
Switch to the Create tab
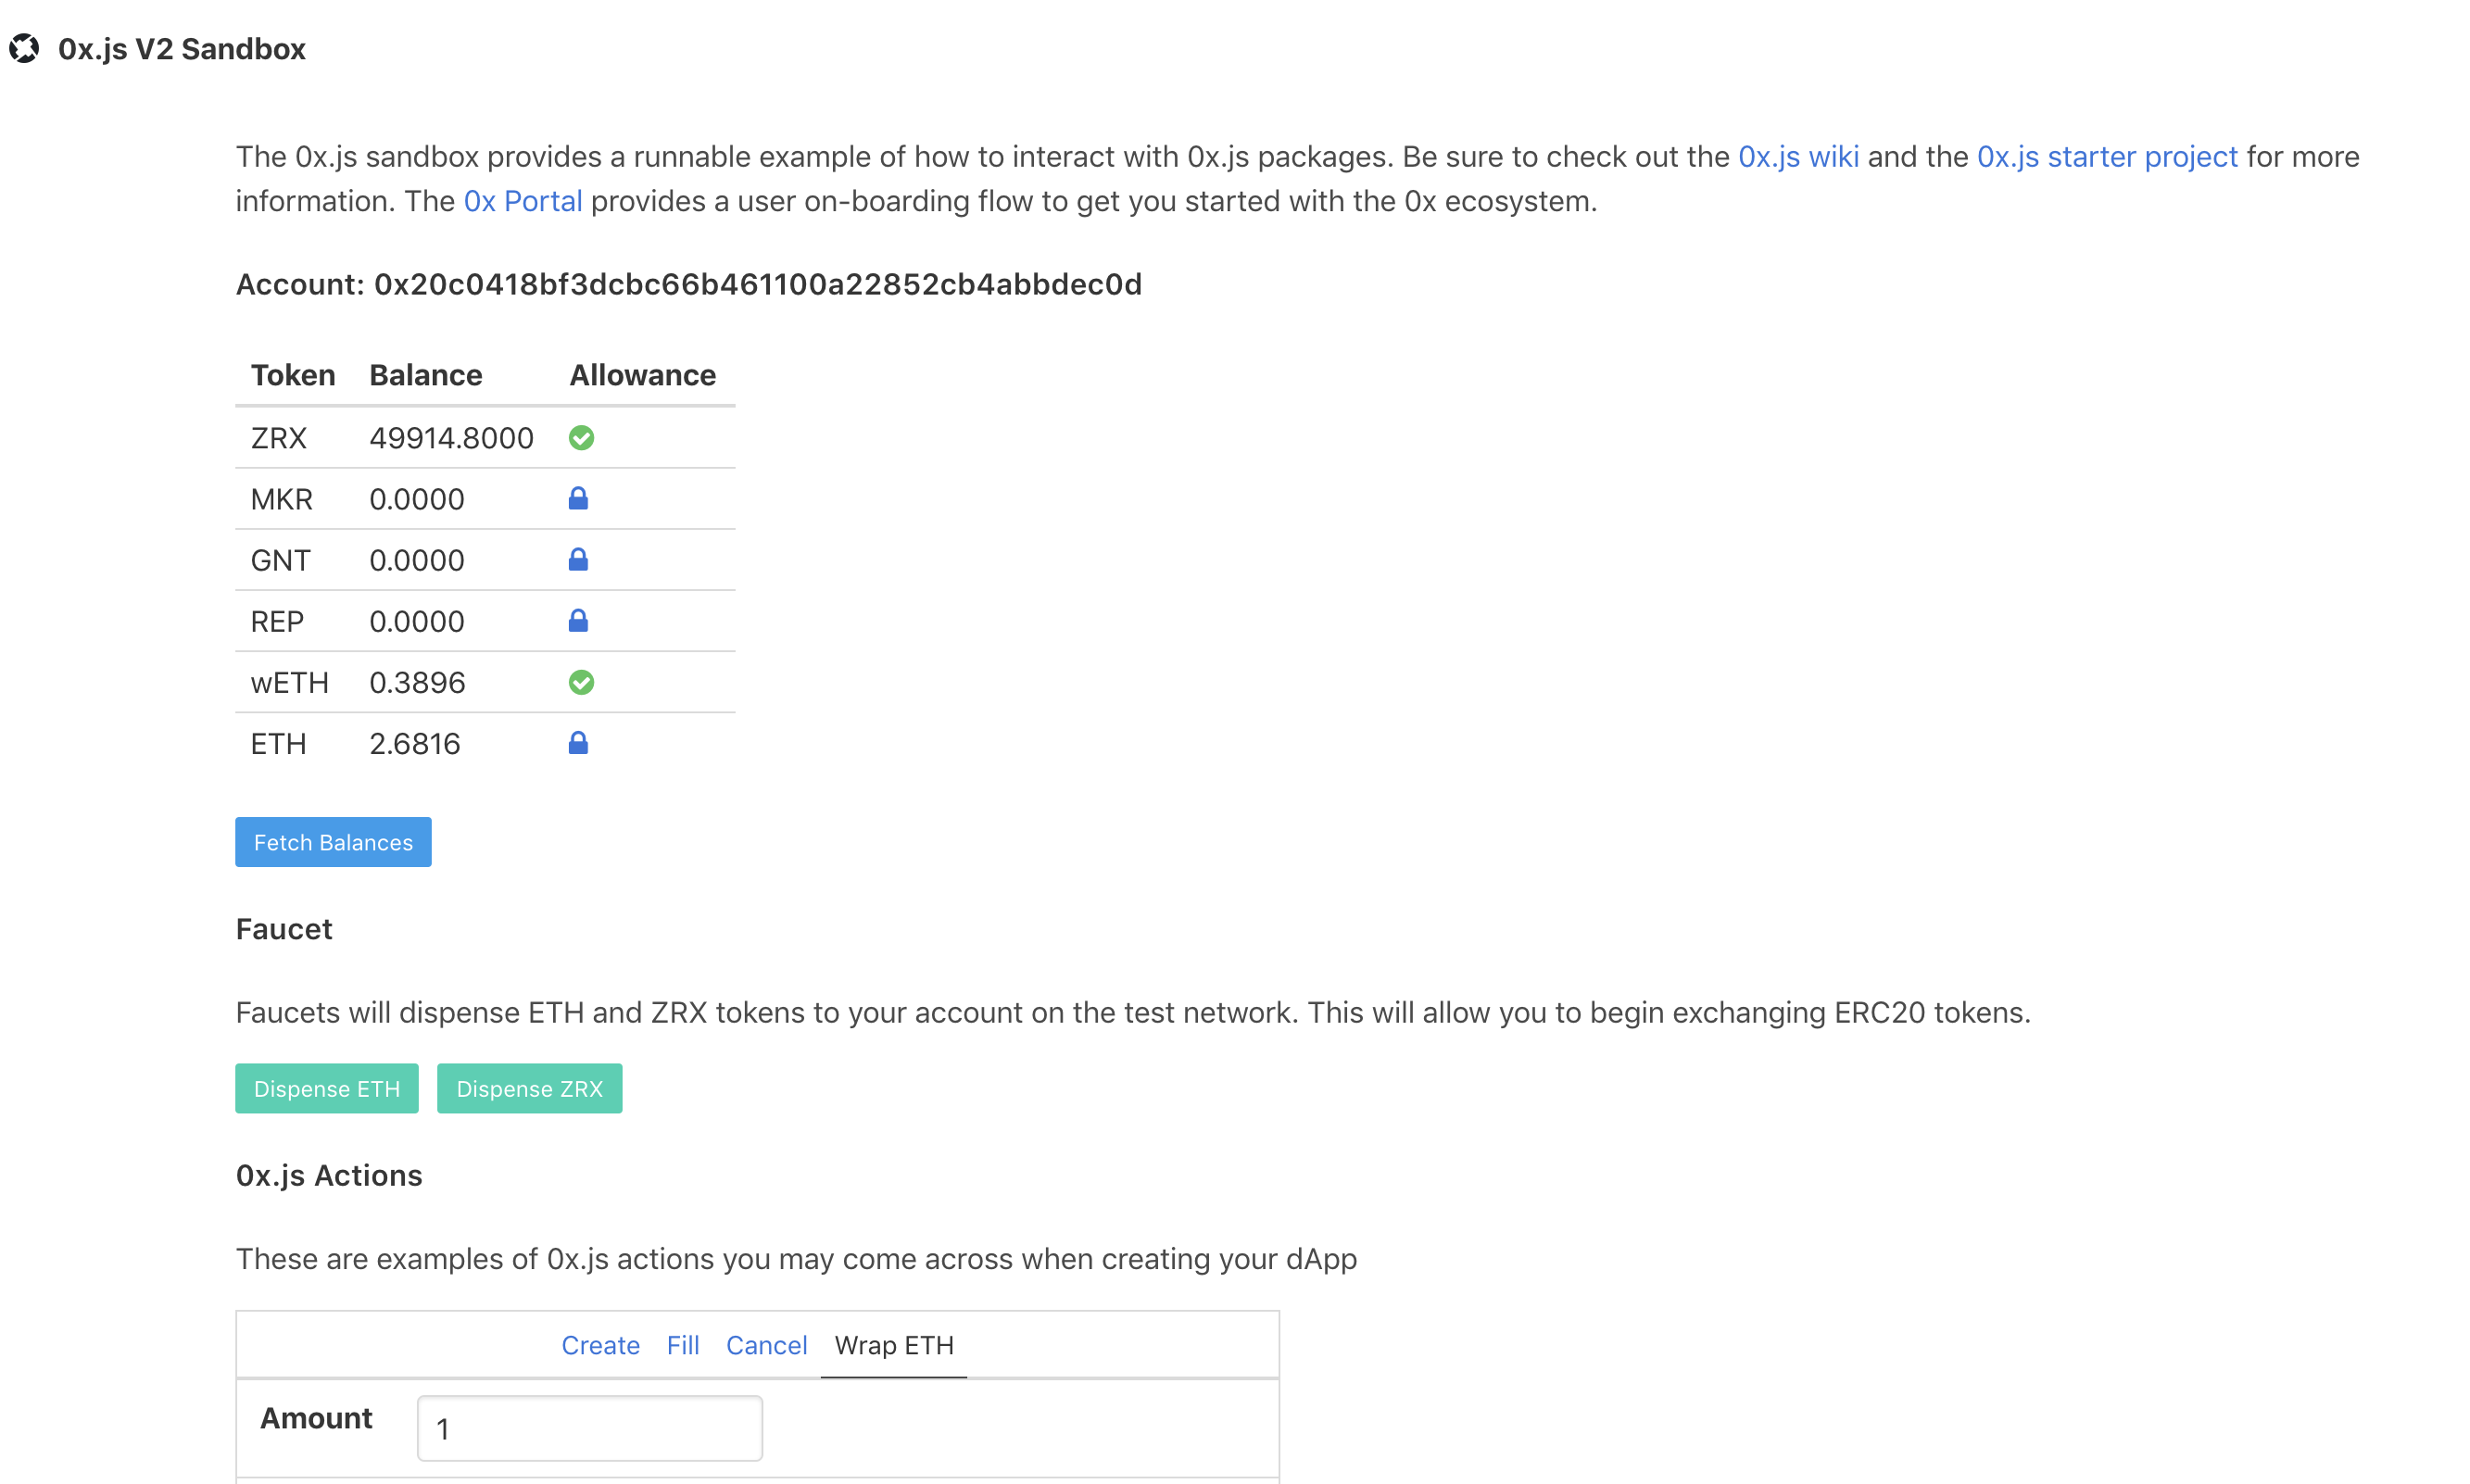coord(600,1345)
